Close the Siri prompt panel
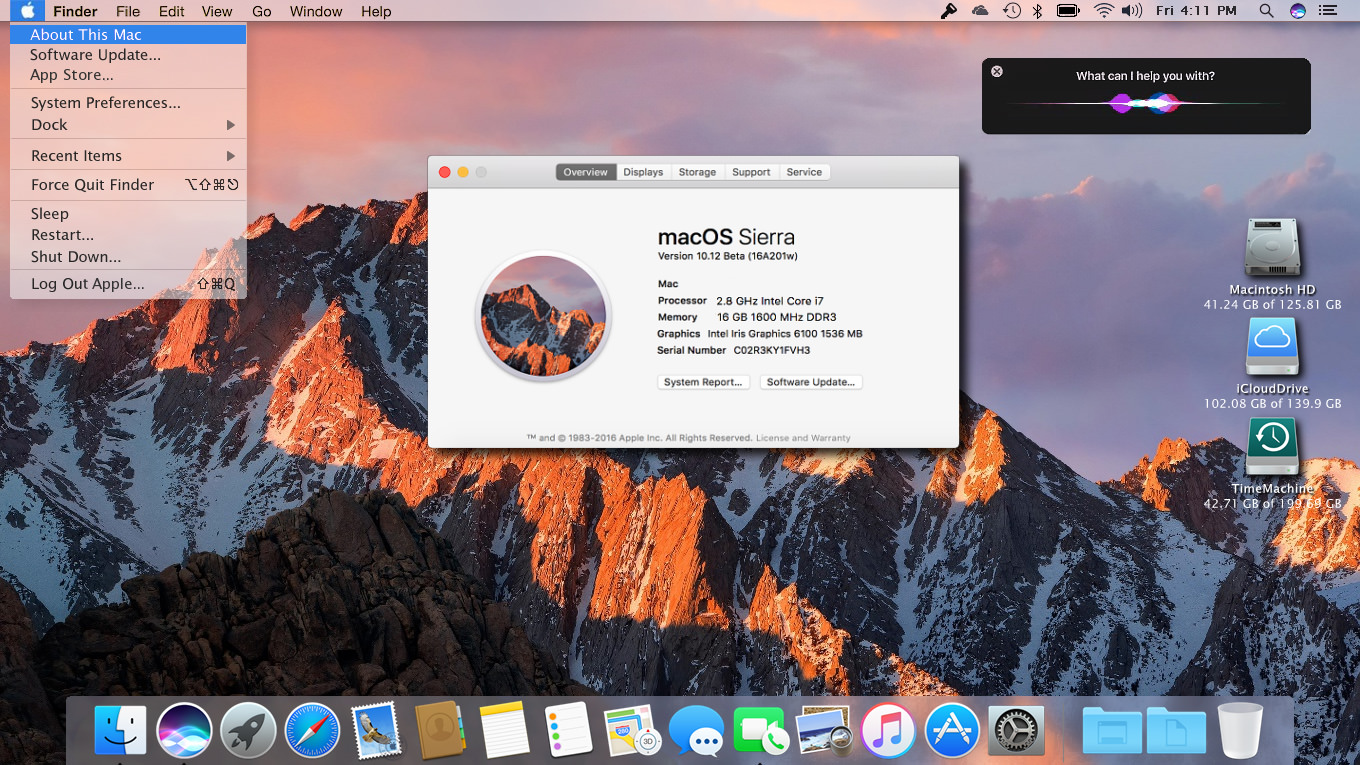The image size is (1360, 765). pyautogui.click(x=997, y=72)
